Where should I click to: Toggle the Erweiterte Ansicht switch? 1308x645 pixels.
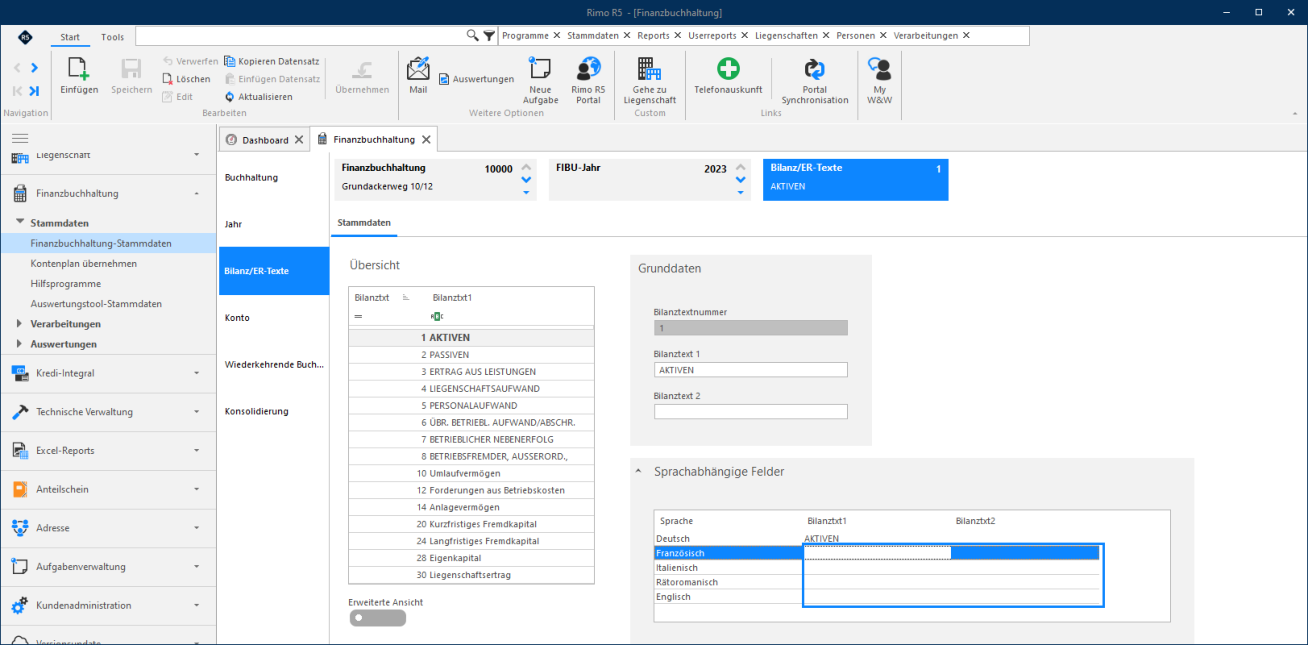(378, 617)
